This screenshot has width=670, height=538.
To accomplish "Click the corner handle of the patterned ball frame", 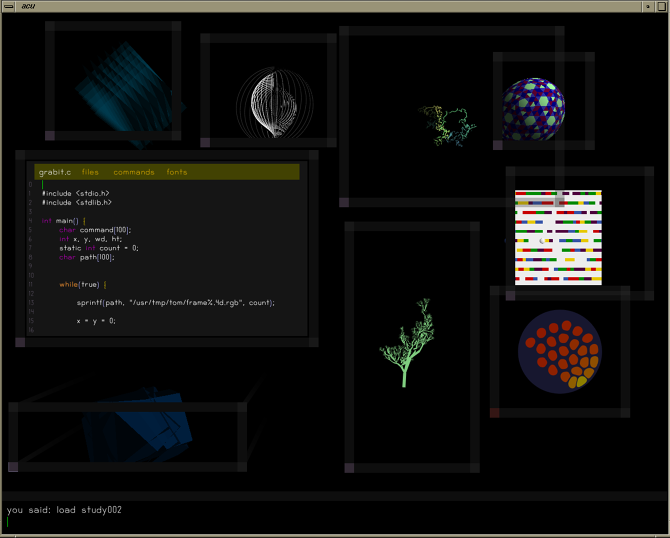I will 497,146.
